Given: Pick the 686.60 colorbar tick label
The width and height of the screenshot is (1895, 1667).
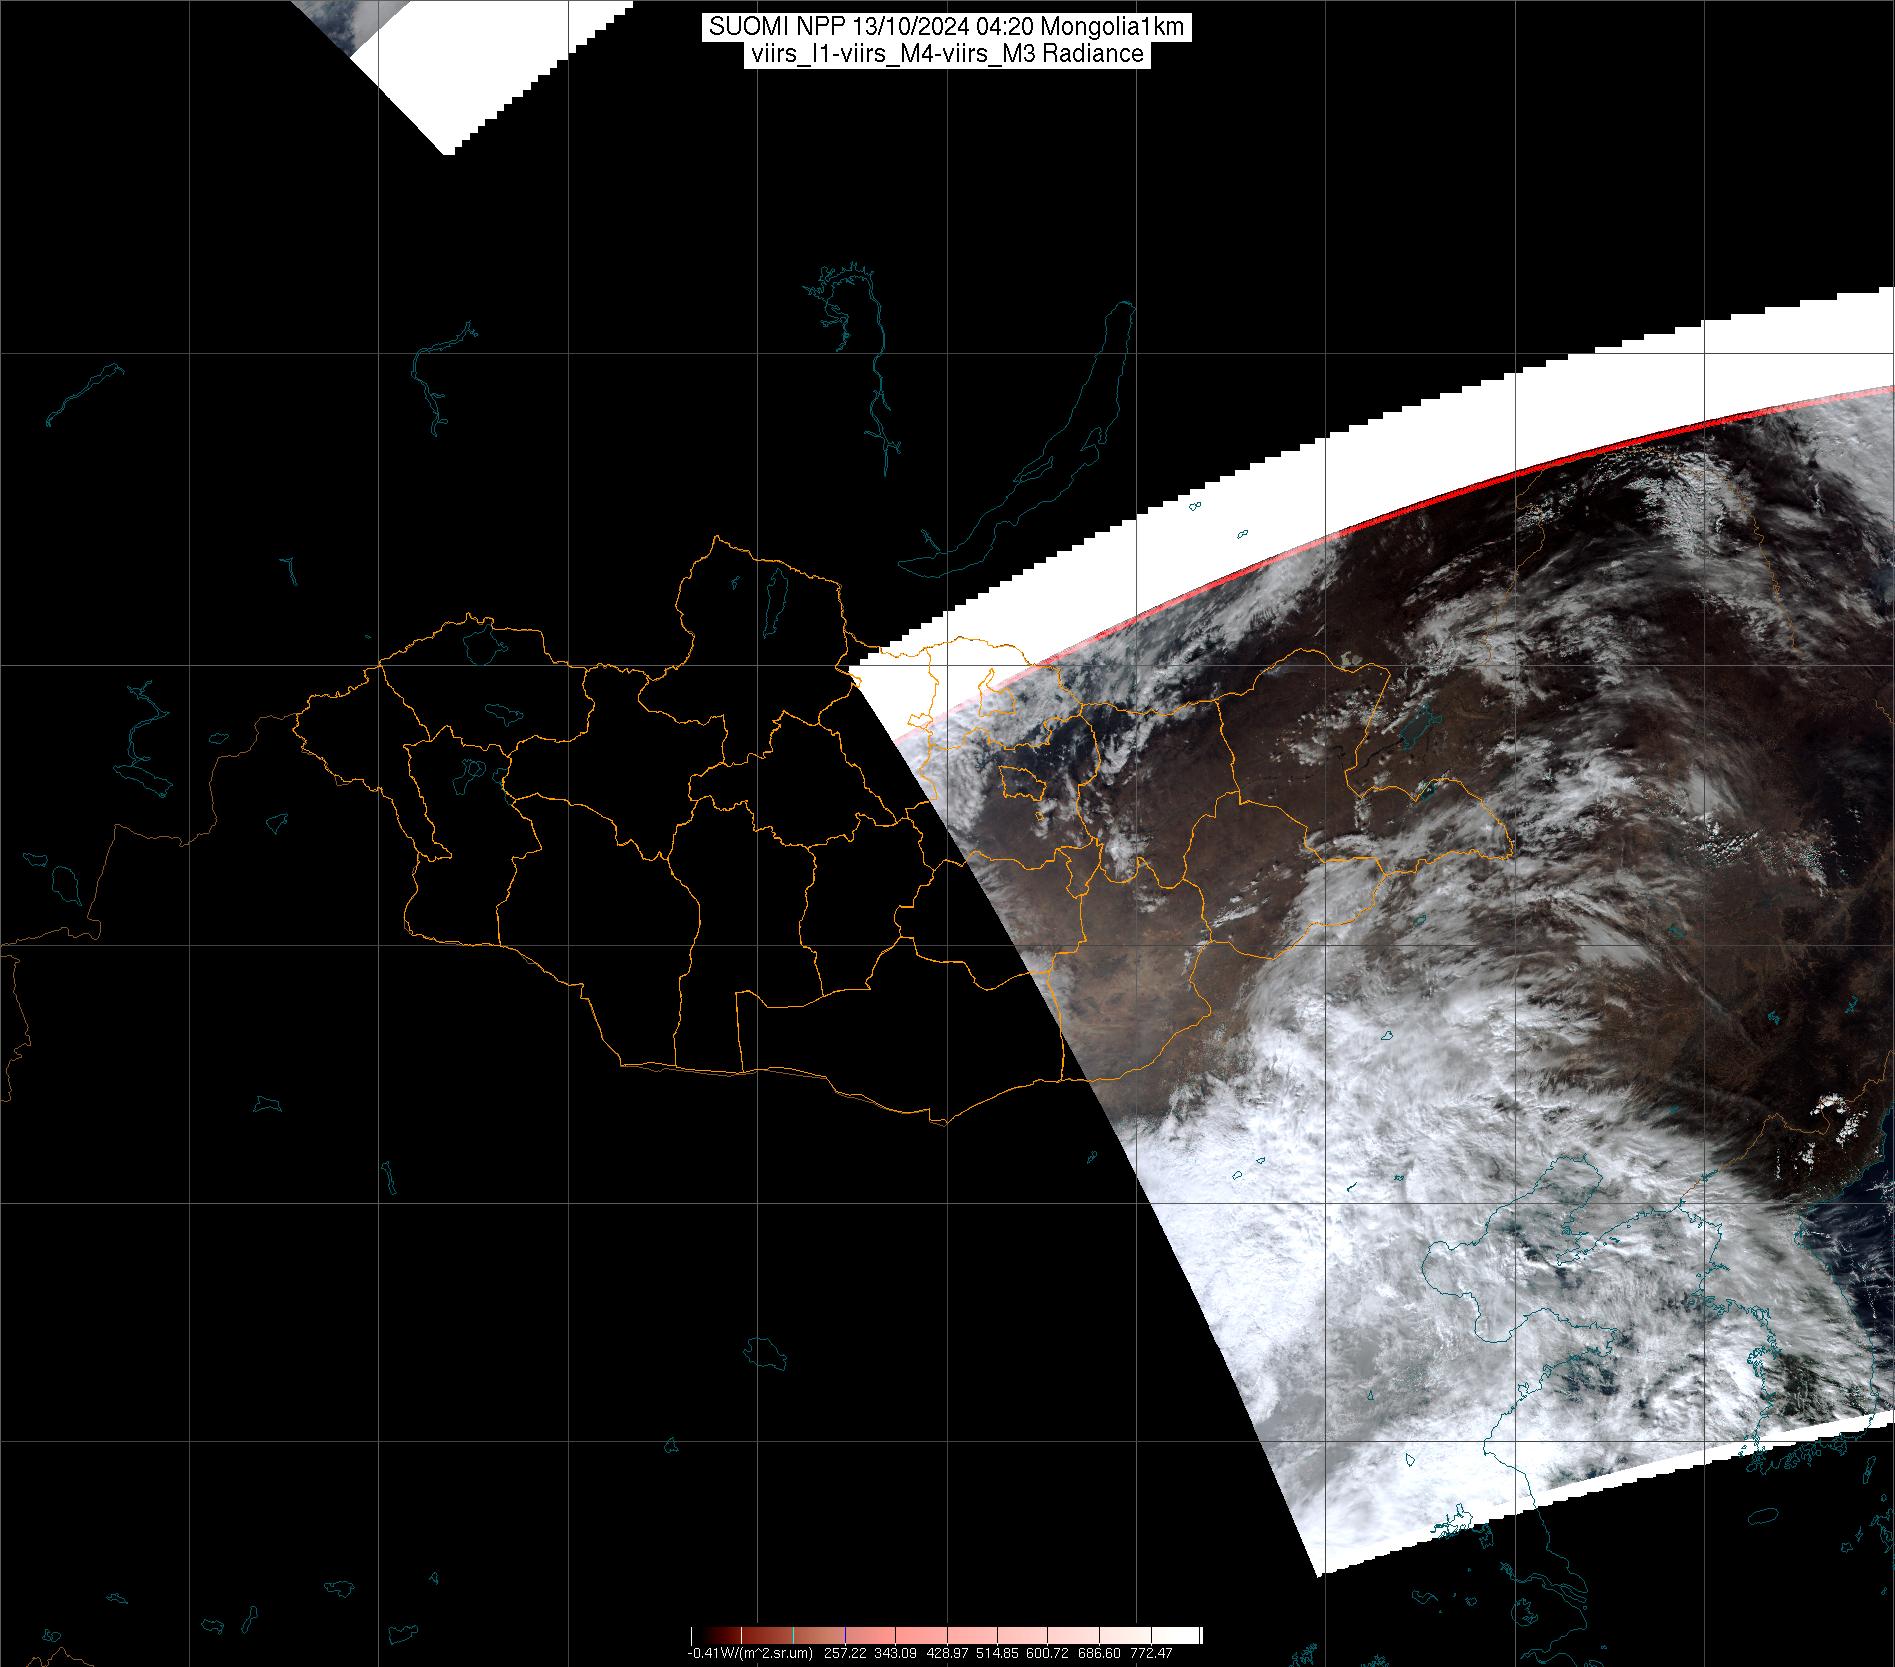Looking at the screenshot, I should [1100, 1653].
